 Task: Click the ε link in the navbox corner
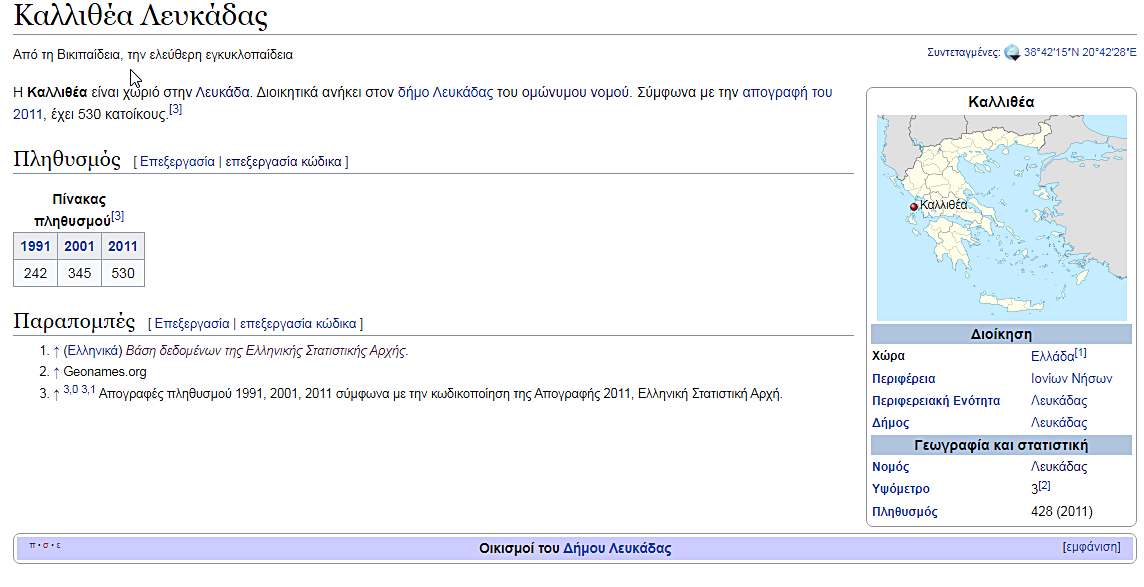58,546
